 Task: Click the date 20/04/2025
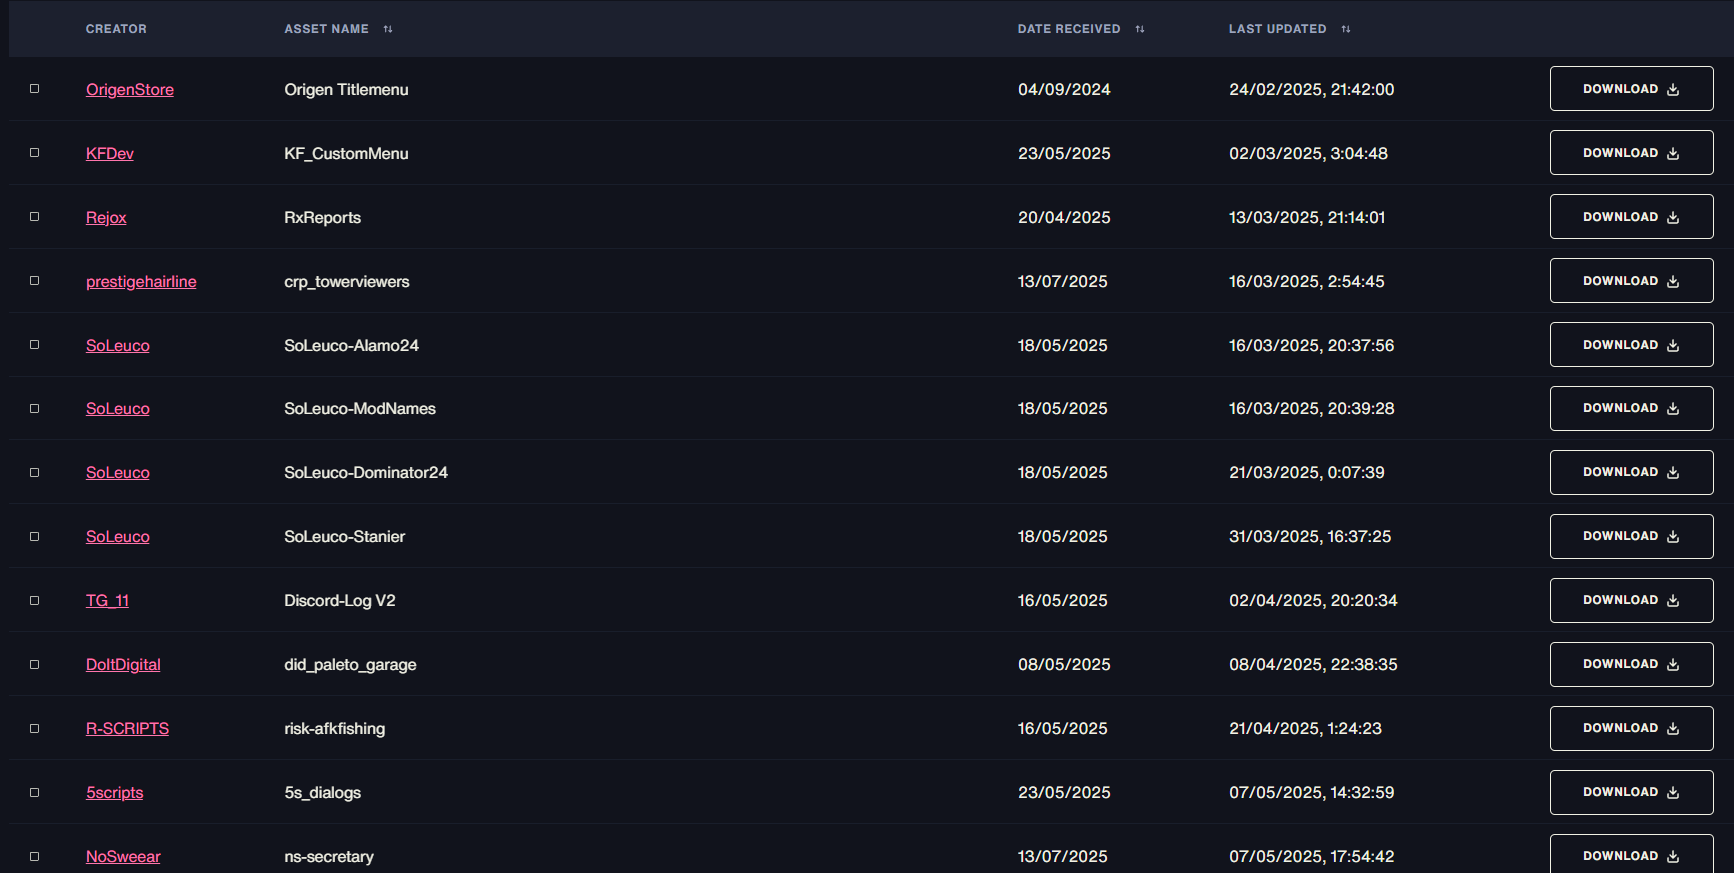1064,218
